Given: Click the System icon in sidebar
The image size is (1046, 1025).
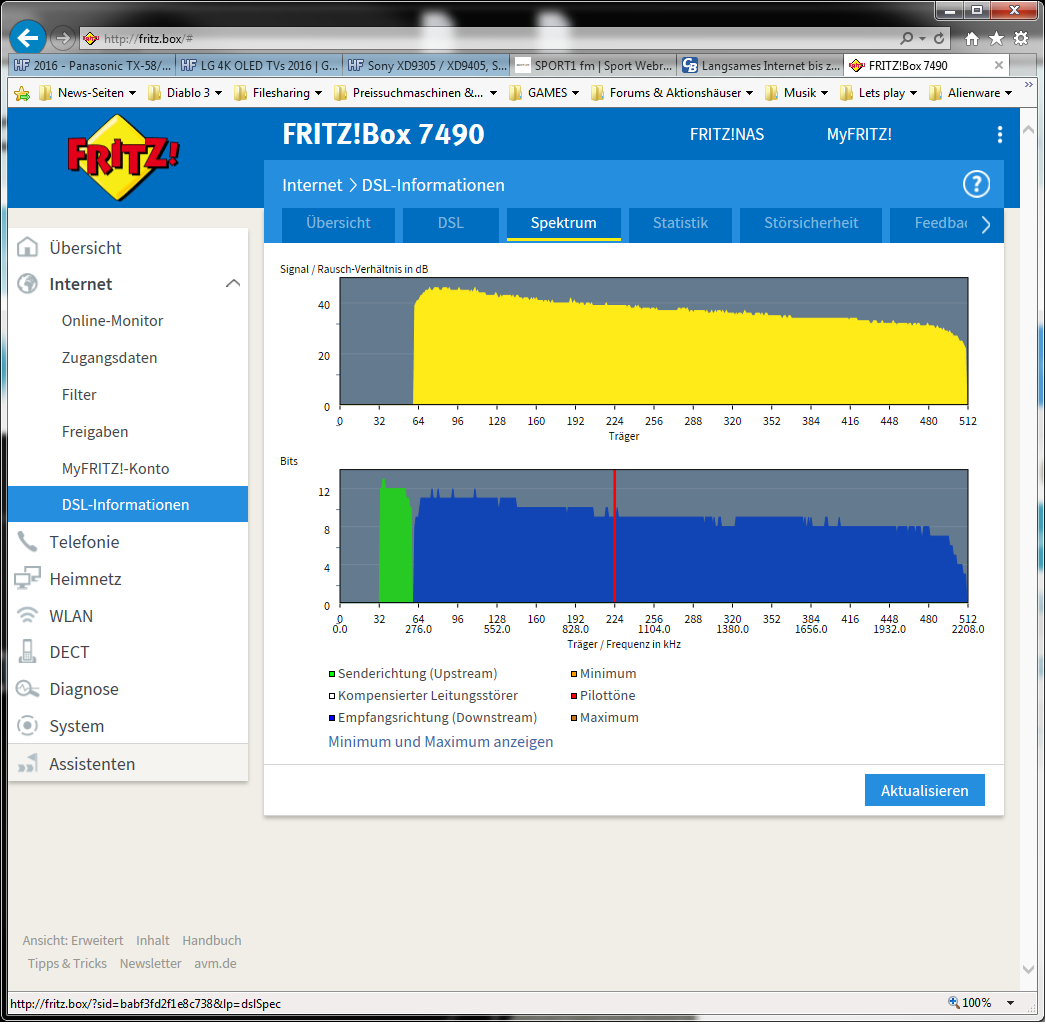Looking at the screenshot, I should 27,726.
